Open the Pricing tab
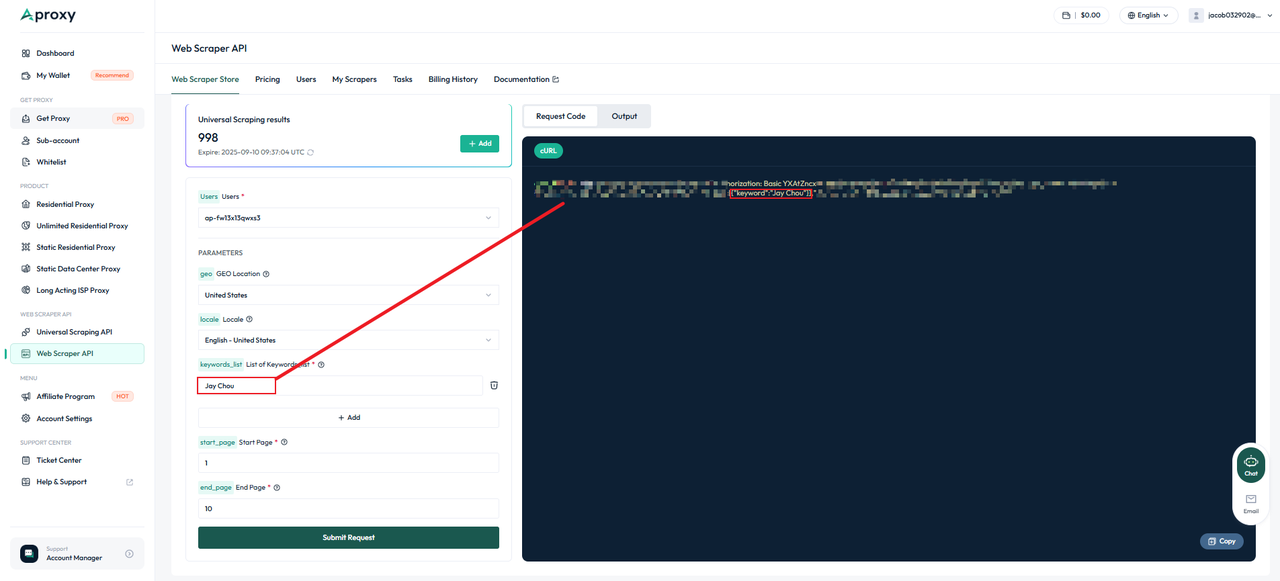Viewport: 1280px width, 581px height. tap(267, 79)
